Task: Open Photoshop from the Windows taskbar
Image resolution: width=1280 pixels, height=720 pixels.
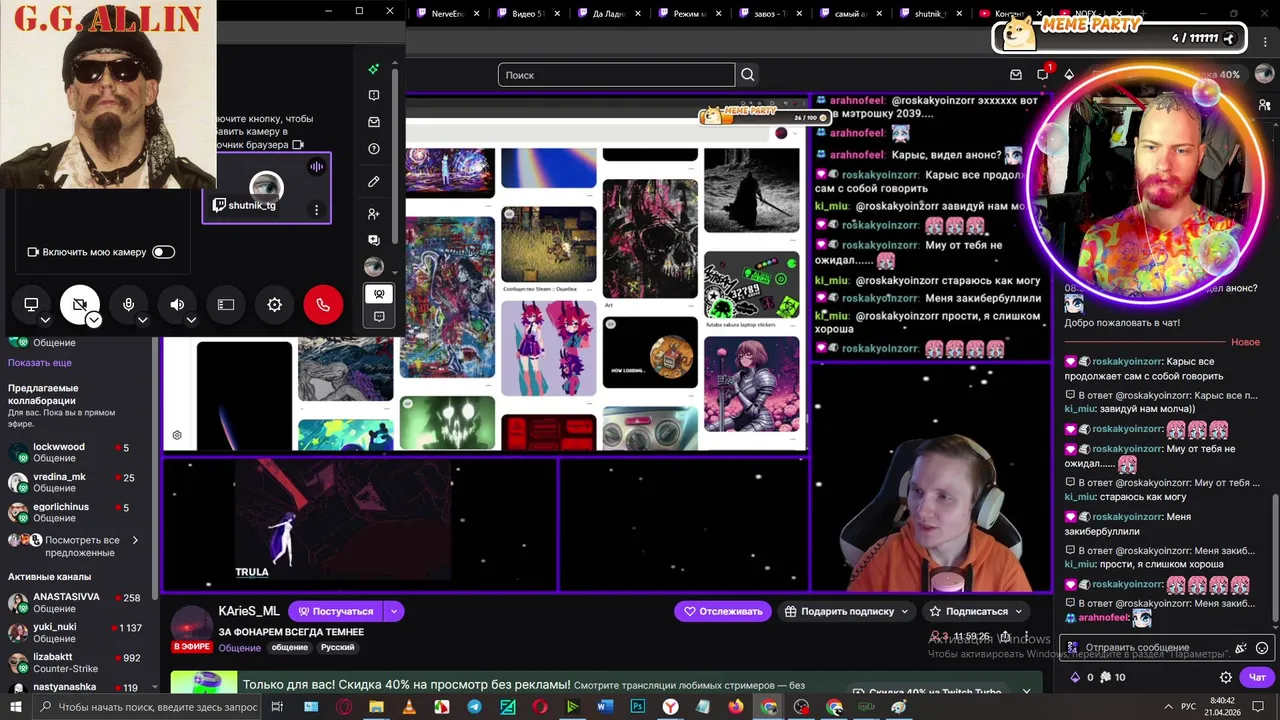Action: tap(637, 707)
